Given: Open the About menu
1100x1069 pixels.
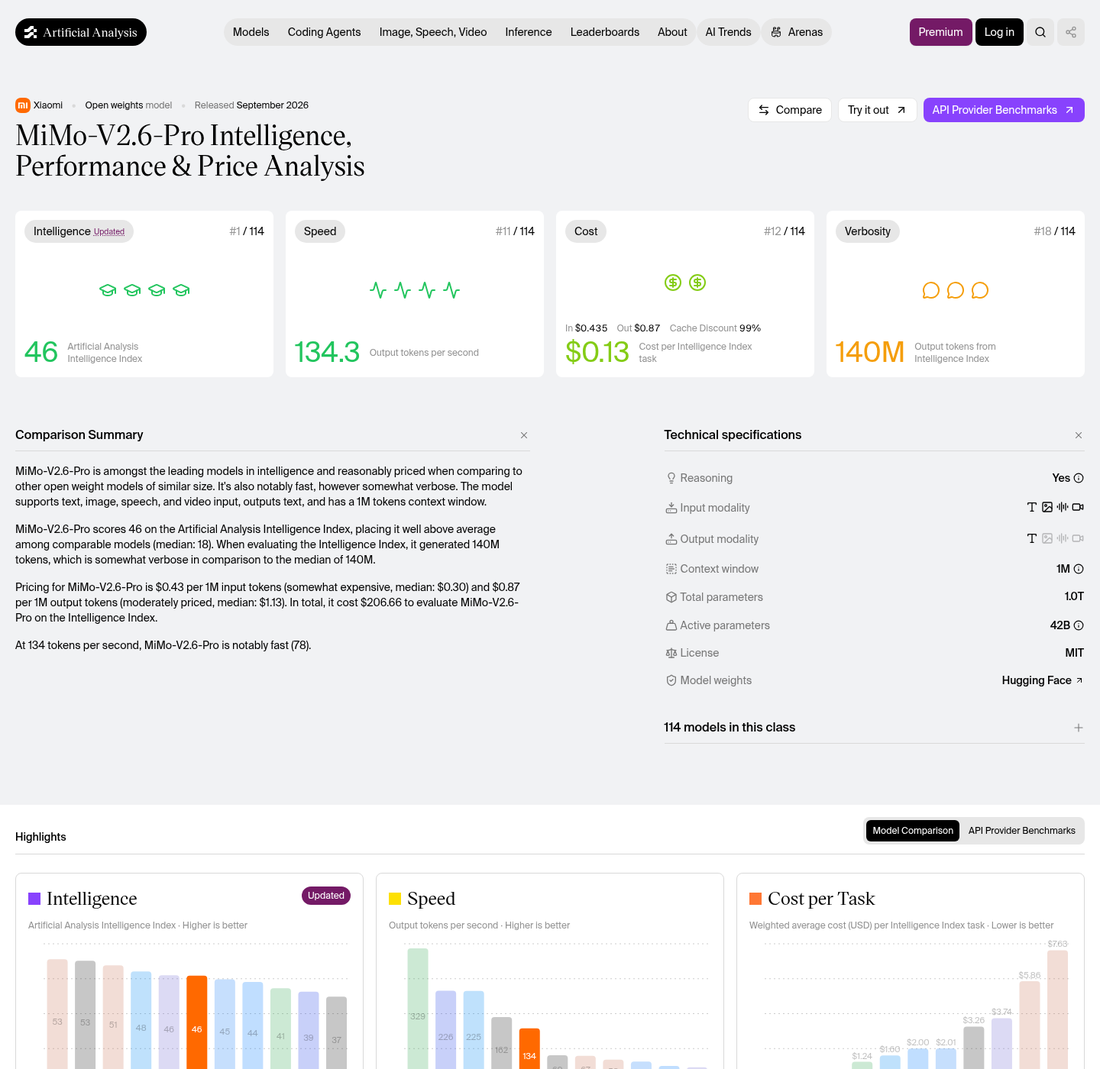Looking at the screenshot, I should click(672, 32).
